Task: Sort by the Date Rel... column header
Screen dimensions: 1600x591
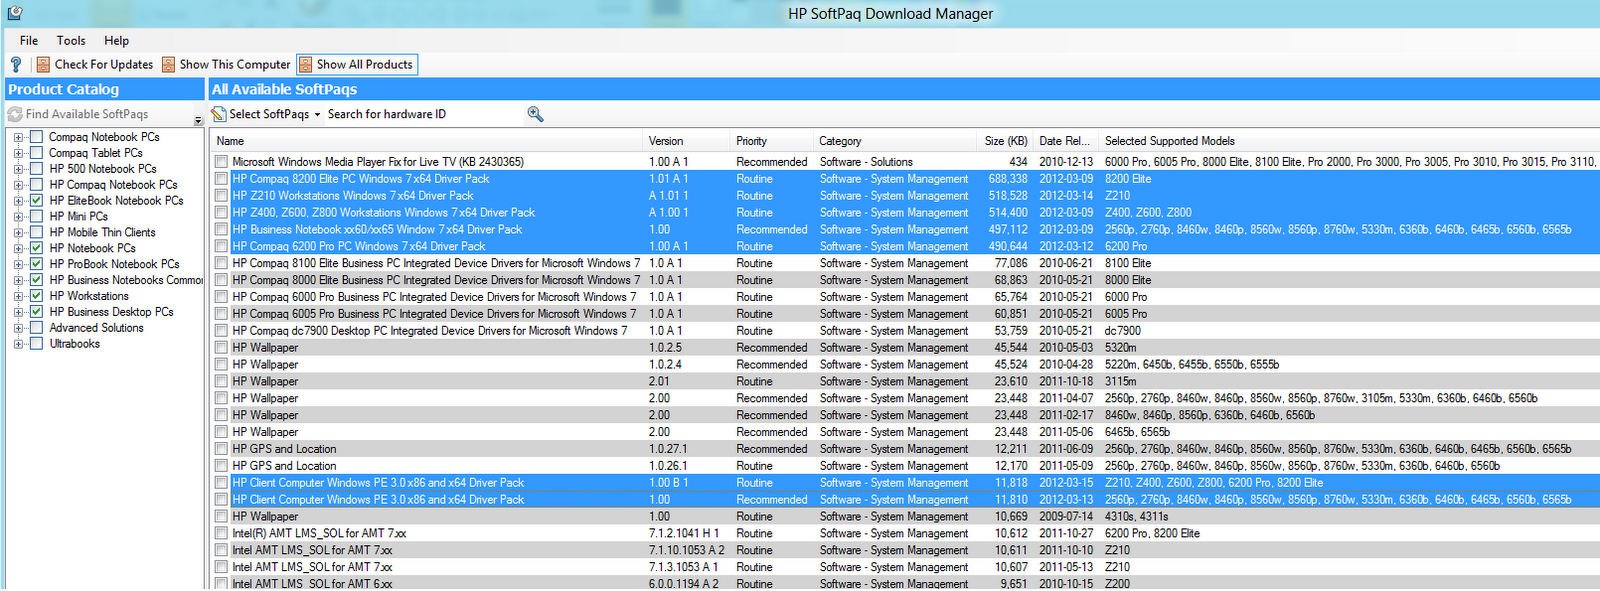Action: coord(1065,141)
